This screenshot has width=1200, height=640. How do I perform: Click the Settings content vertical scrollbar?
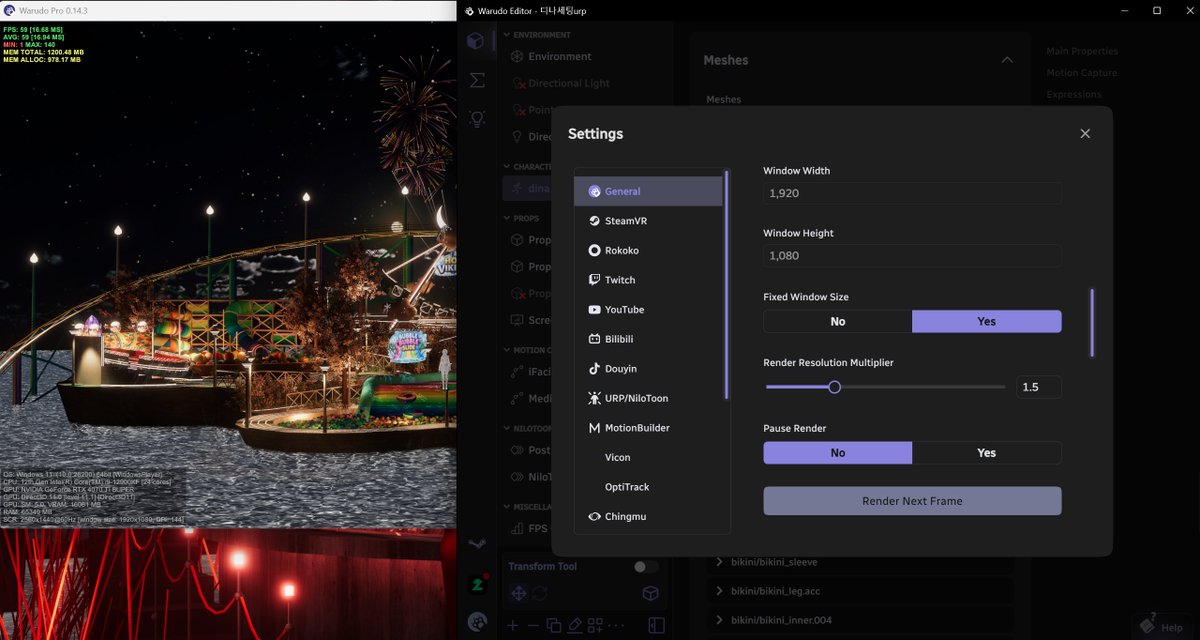(x=1092, y=323)
